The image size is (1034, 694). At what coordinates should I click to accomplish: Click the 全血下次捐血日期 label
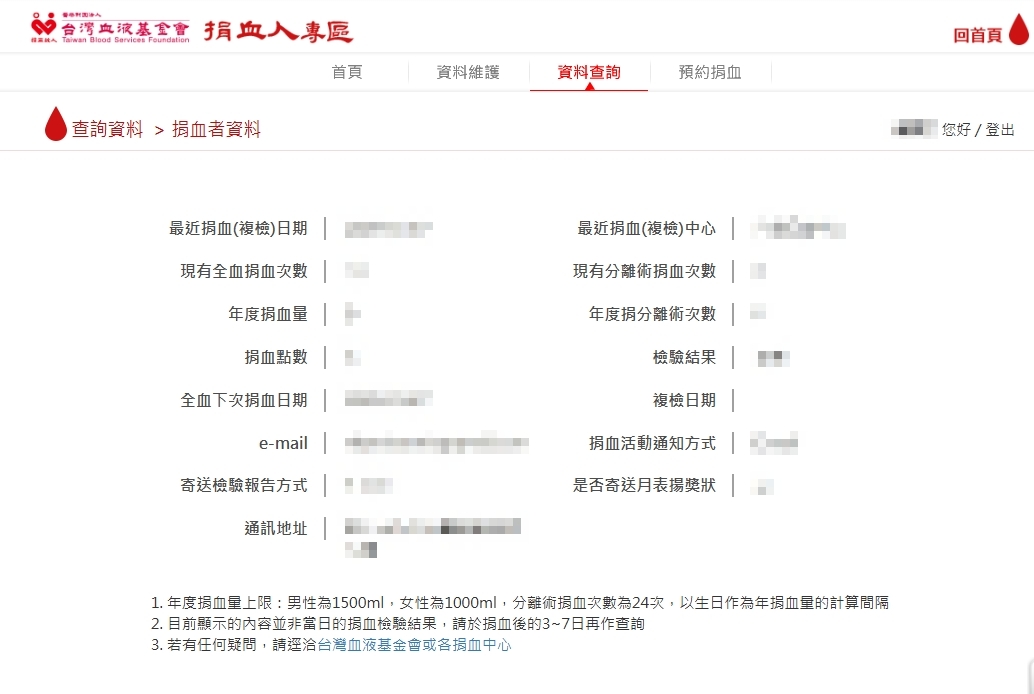244,400
